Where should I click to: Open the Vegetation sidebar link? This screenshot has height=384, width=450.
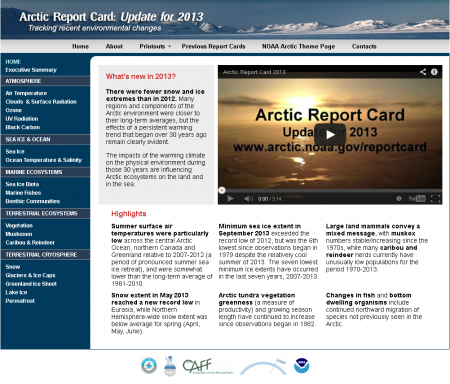pyautogui.click(x=19, y=225)
